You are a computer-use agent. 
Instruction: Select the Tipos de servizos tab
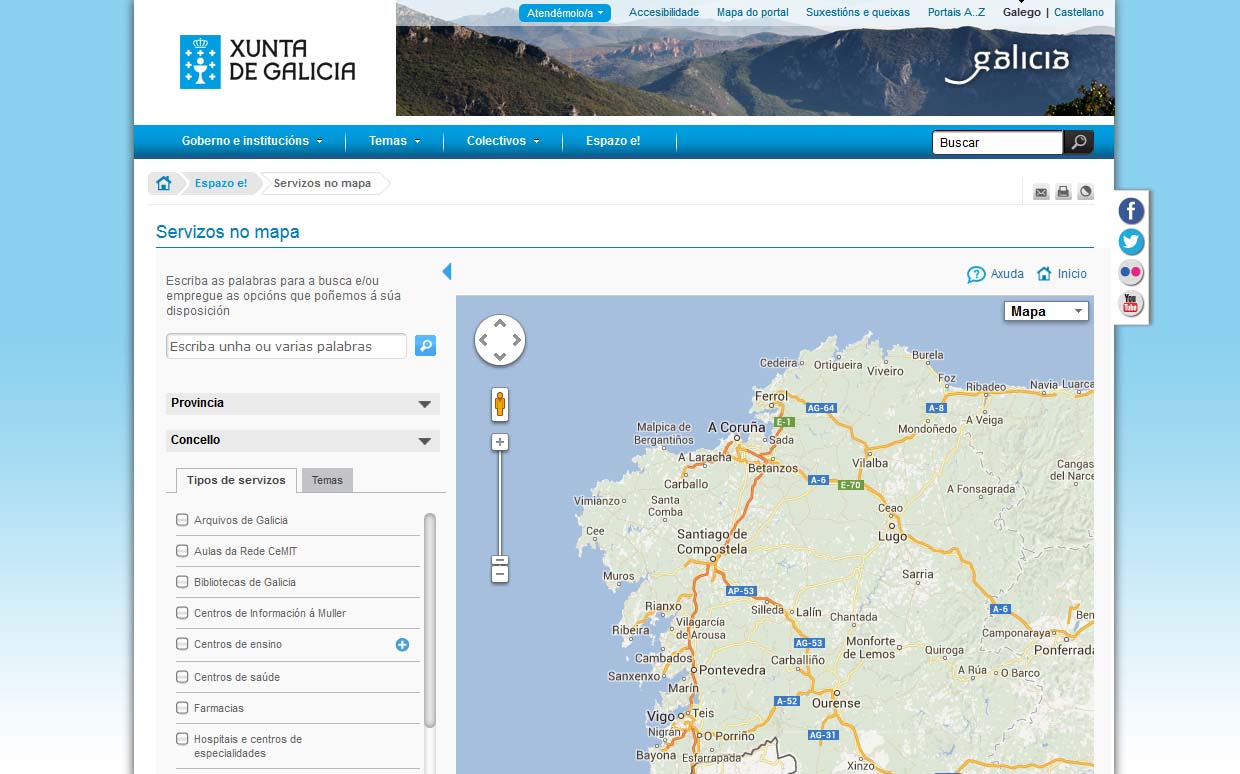click(x=236, y=480)
